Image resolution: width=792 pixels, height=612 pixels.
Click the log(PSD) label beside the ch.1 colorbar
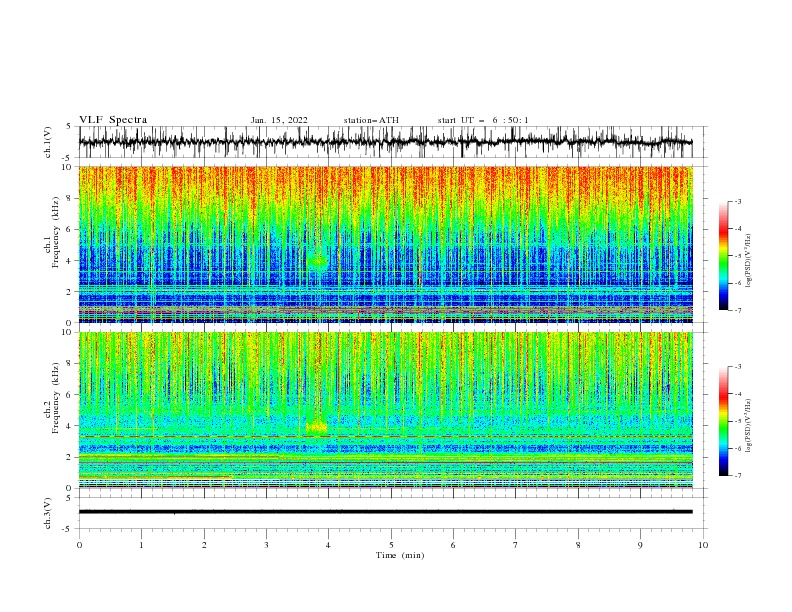pyautogui.click(x=749, y=261)
